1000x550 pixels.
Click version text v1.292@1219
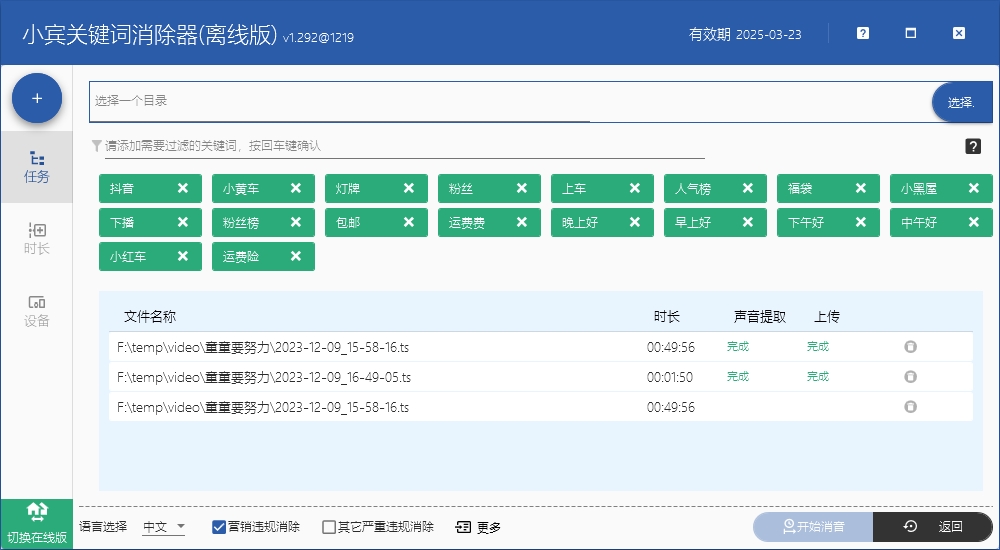[318, 37]
